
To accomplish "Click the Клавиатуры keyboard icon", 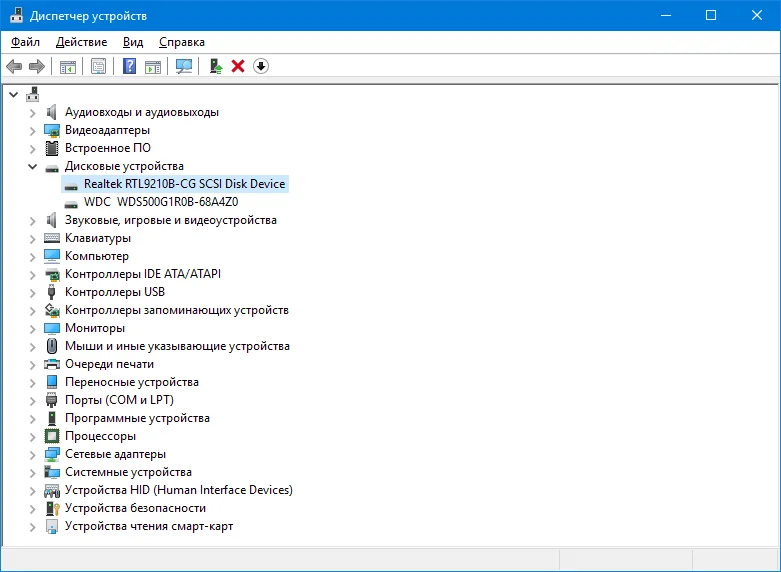I will (x=52, y=238).
